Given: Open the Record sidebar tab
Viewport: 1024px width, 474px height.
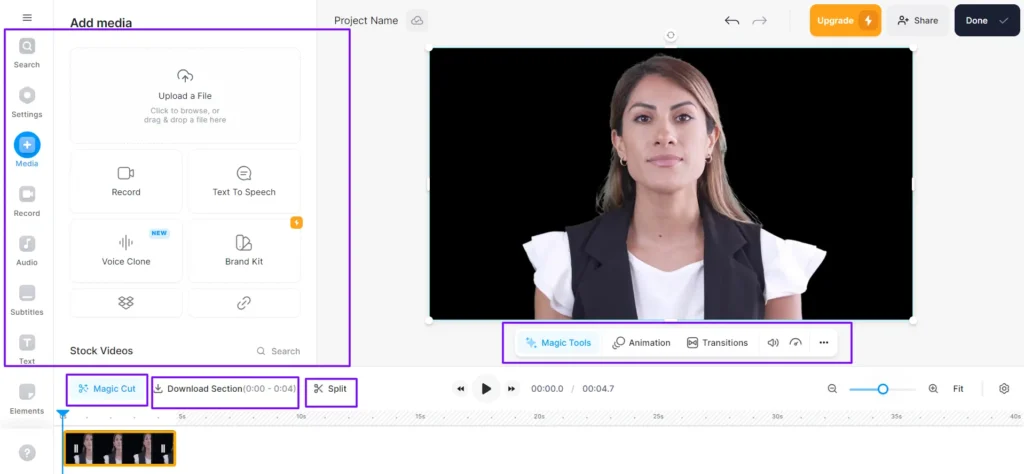Looking at the screenshot, I should 27,201.
